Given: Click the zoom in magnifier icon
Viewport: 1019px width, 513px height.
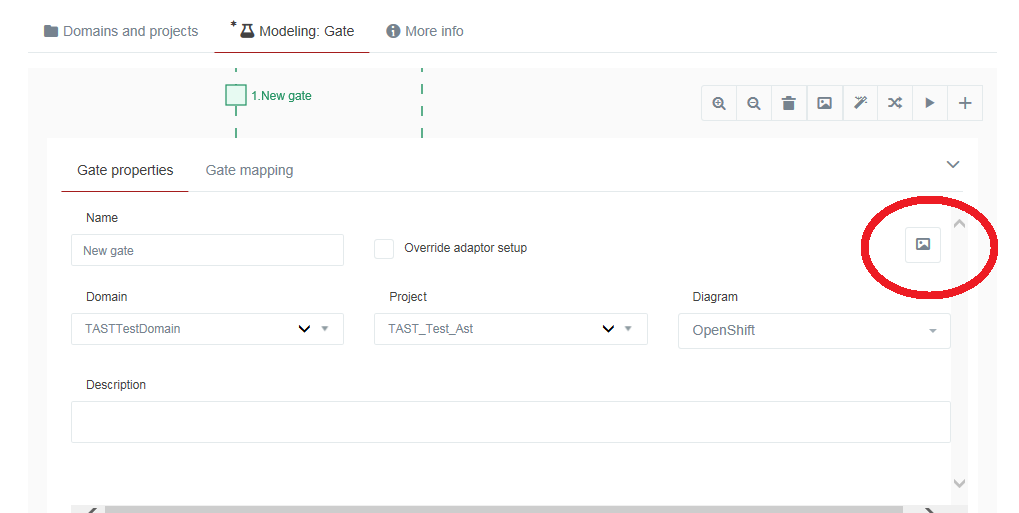Looking at the screenshot, I should click(719, 103).
